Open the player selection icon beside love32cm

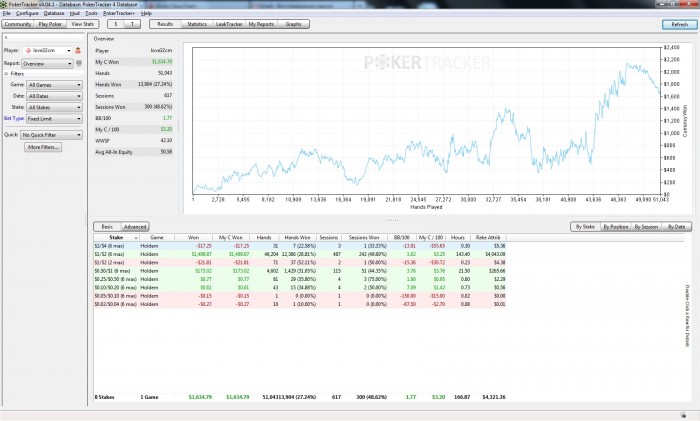click(78, 50)
